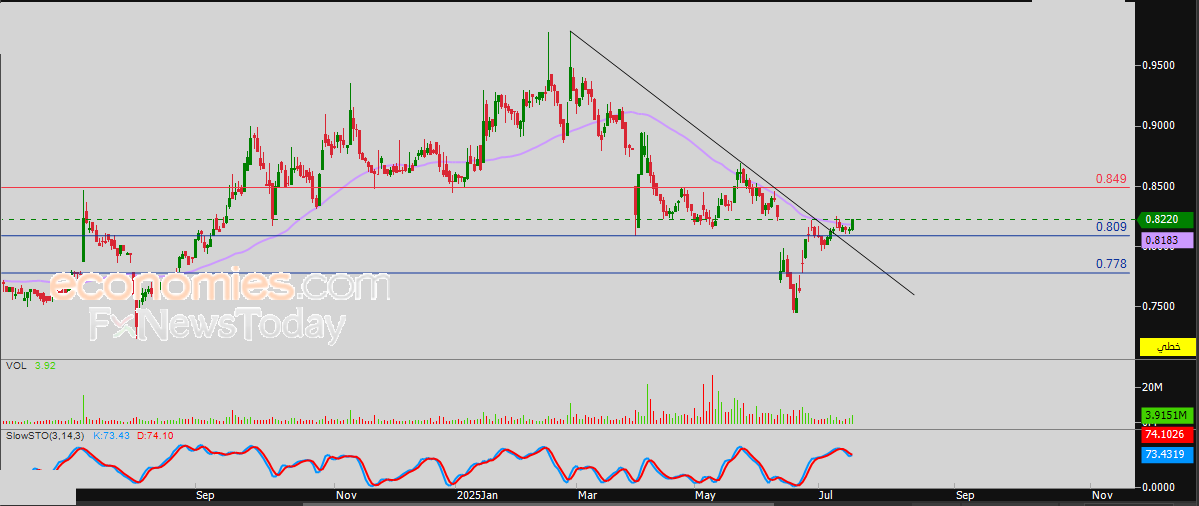
Task: Click the Sep date label left side
Action: (205, 495)
